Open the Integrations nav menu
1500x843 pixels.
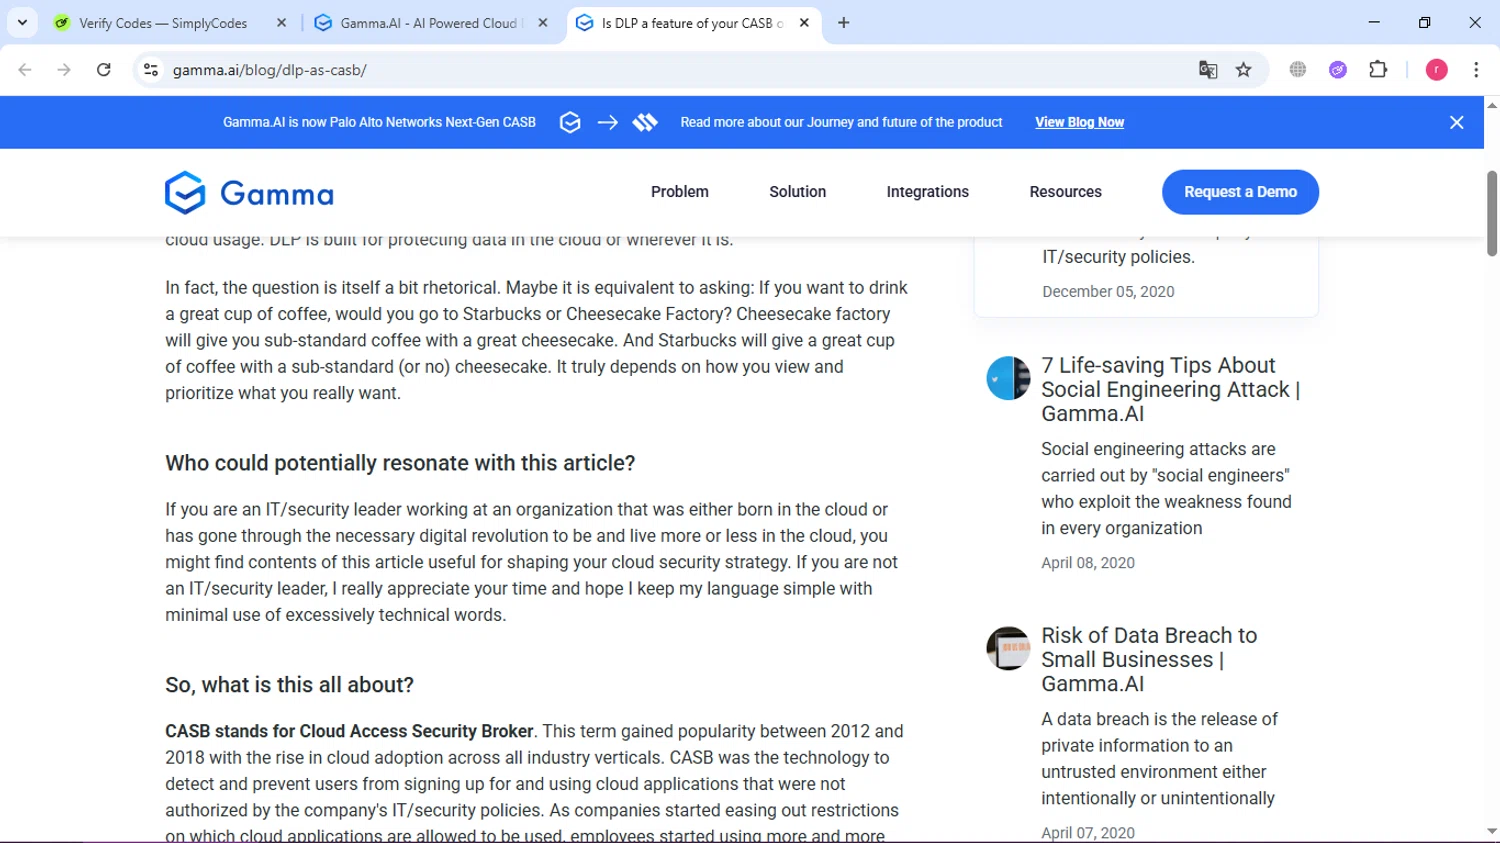pyautogui.click(x=928, y=192)
